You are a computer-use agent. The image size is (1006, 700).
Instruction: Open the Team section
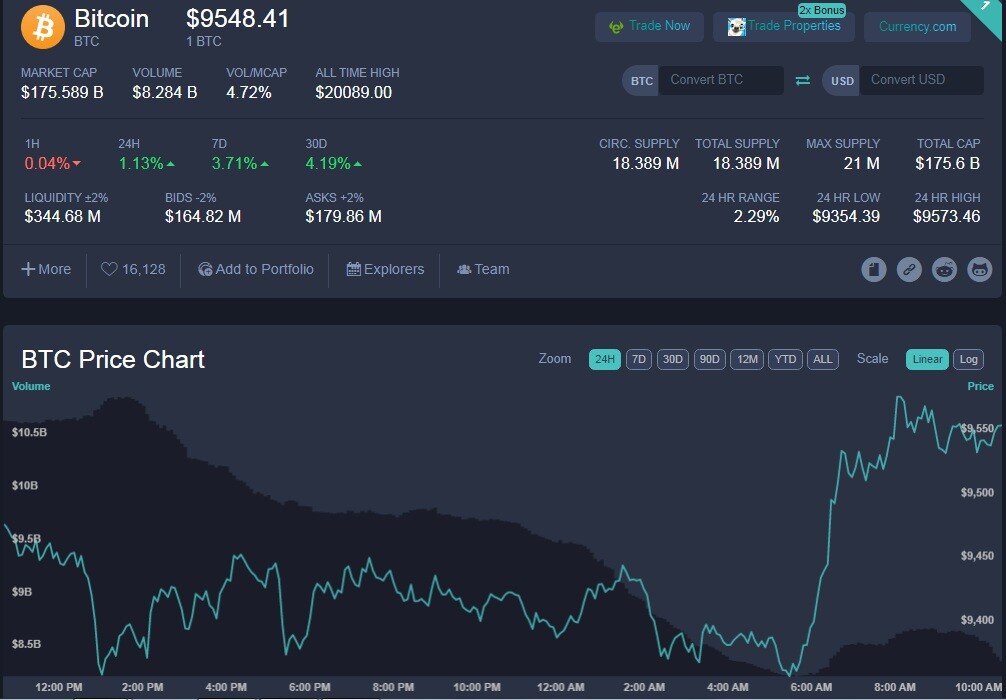pos(483,269)
